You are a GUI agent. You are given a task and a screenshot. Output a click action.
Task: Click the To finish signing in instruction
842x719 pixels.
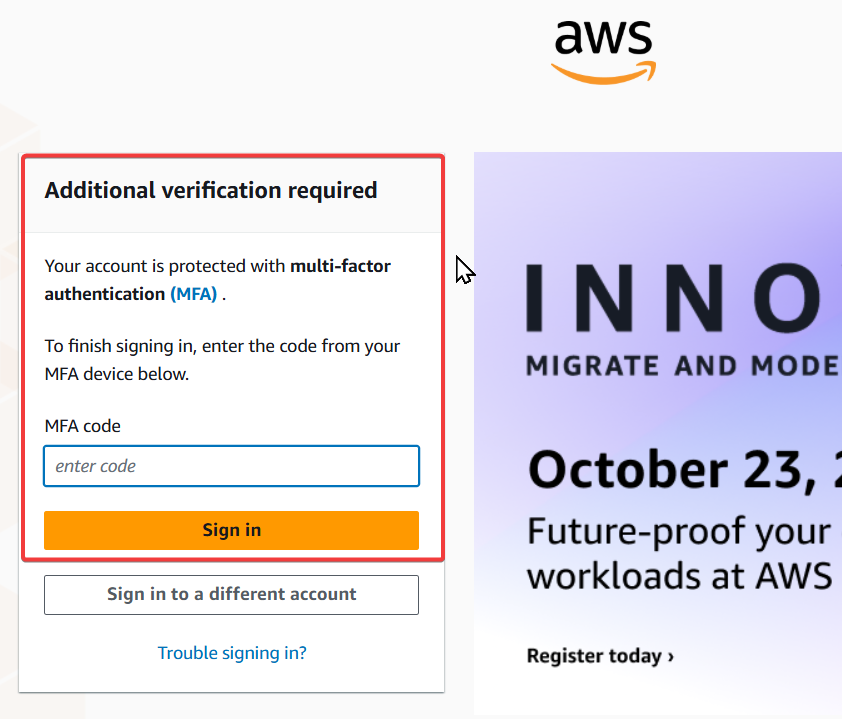click(x=222, y=346)
